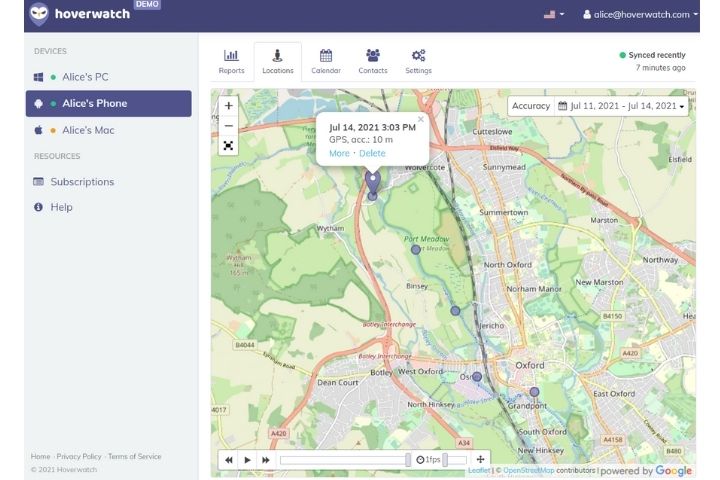Click the Oxford label on the map
This screenshot has height=480, width=720.
(530, 366)
